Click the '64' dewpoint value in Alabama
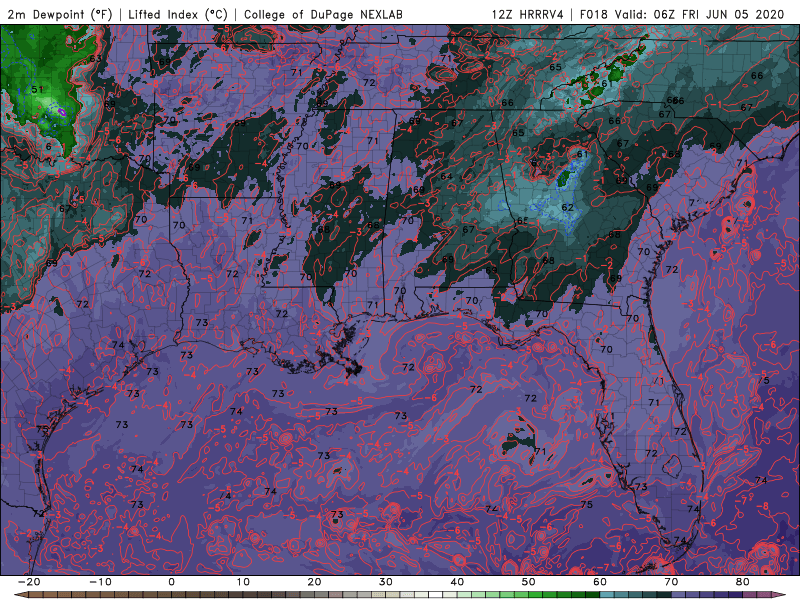This screenshot has height=600, width=800. [446, 177]
